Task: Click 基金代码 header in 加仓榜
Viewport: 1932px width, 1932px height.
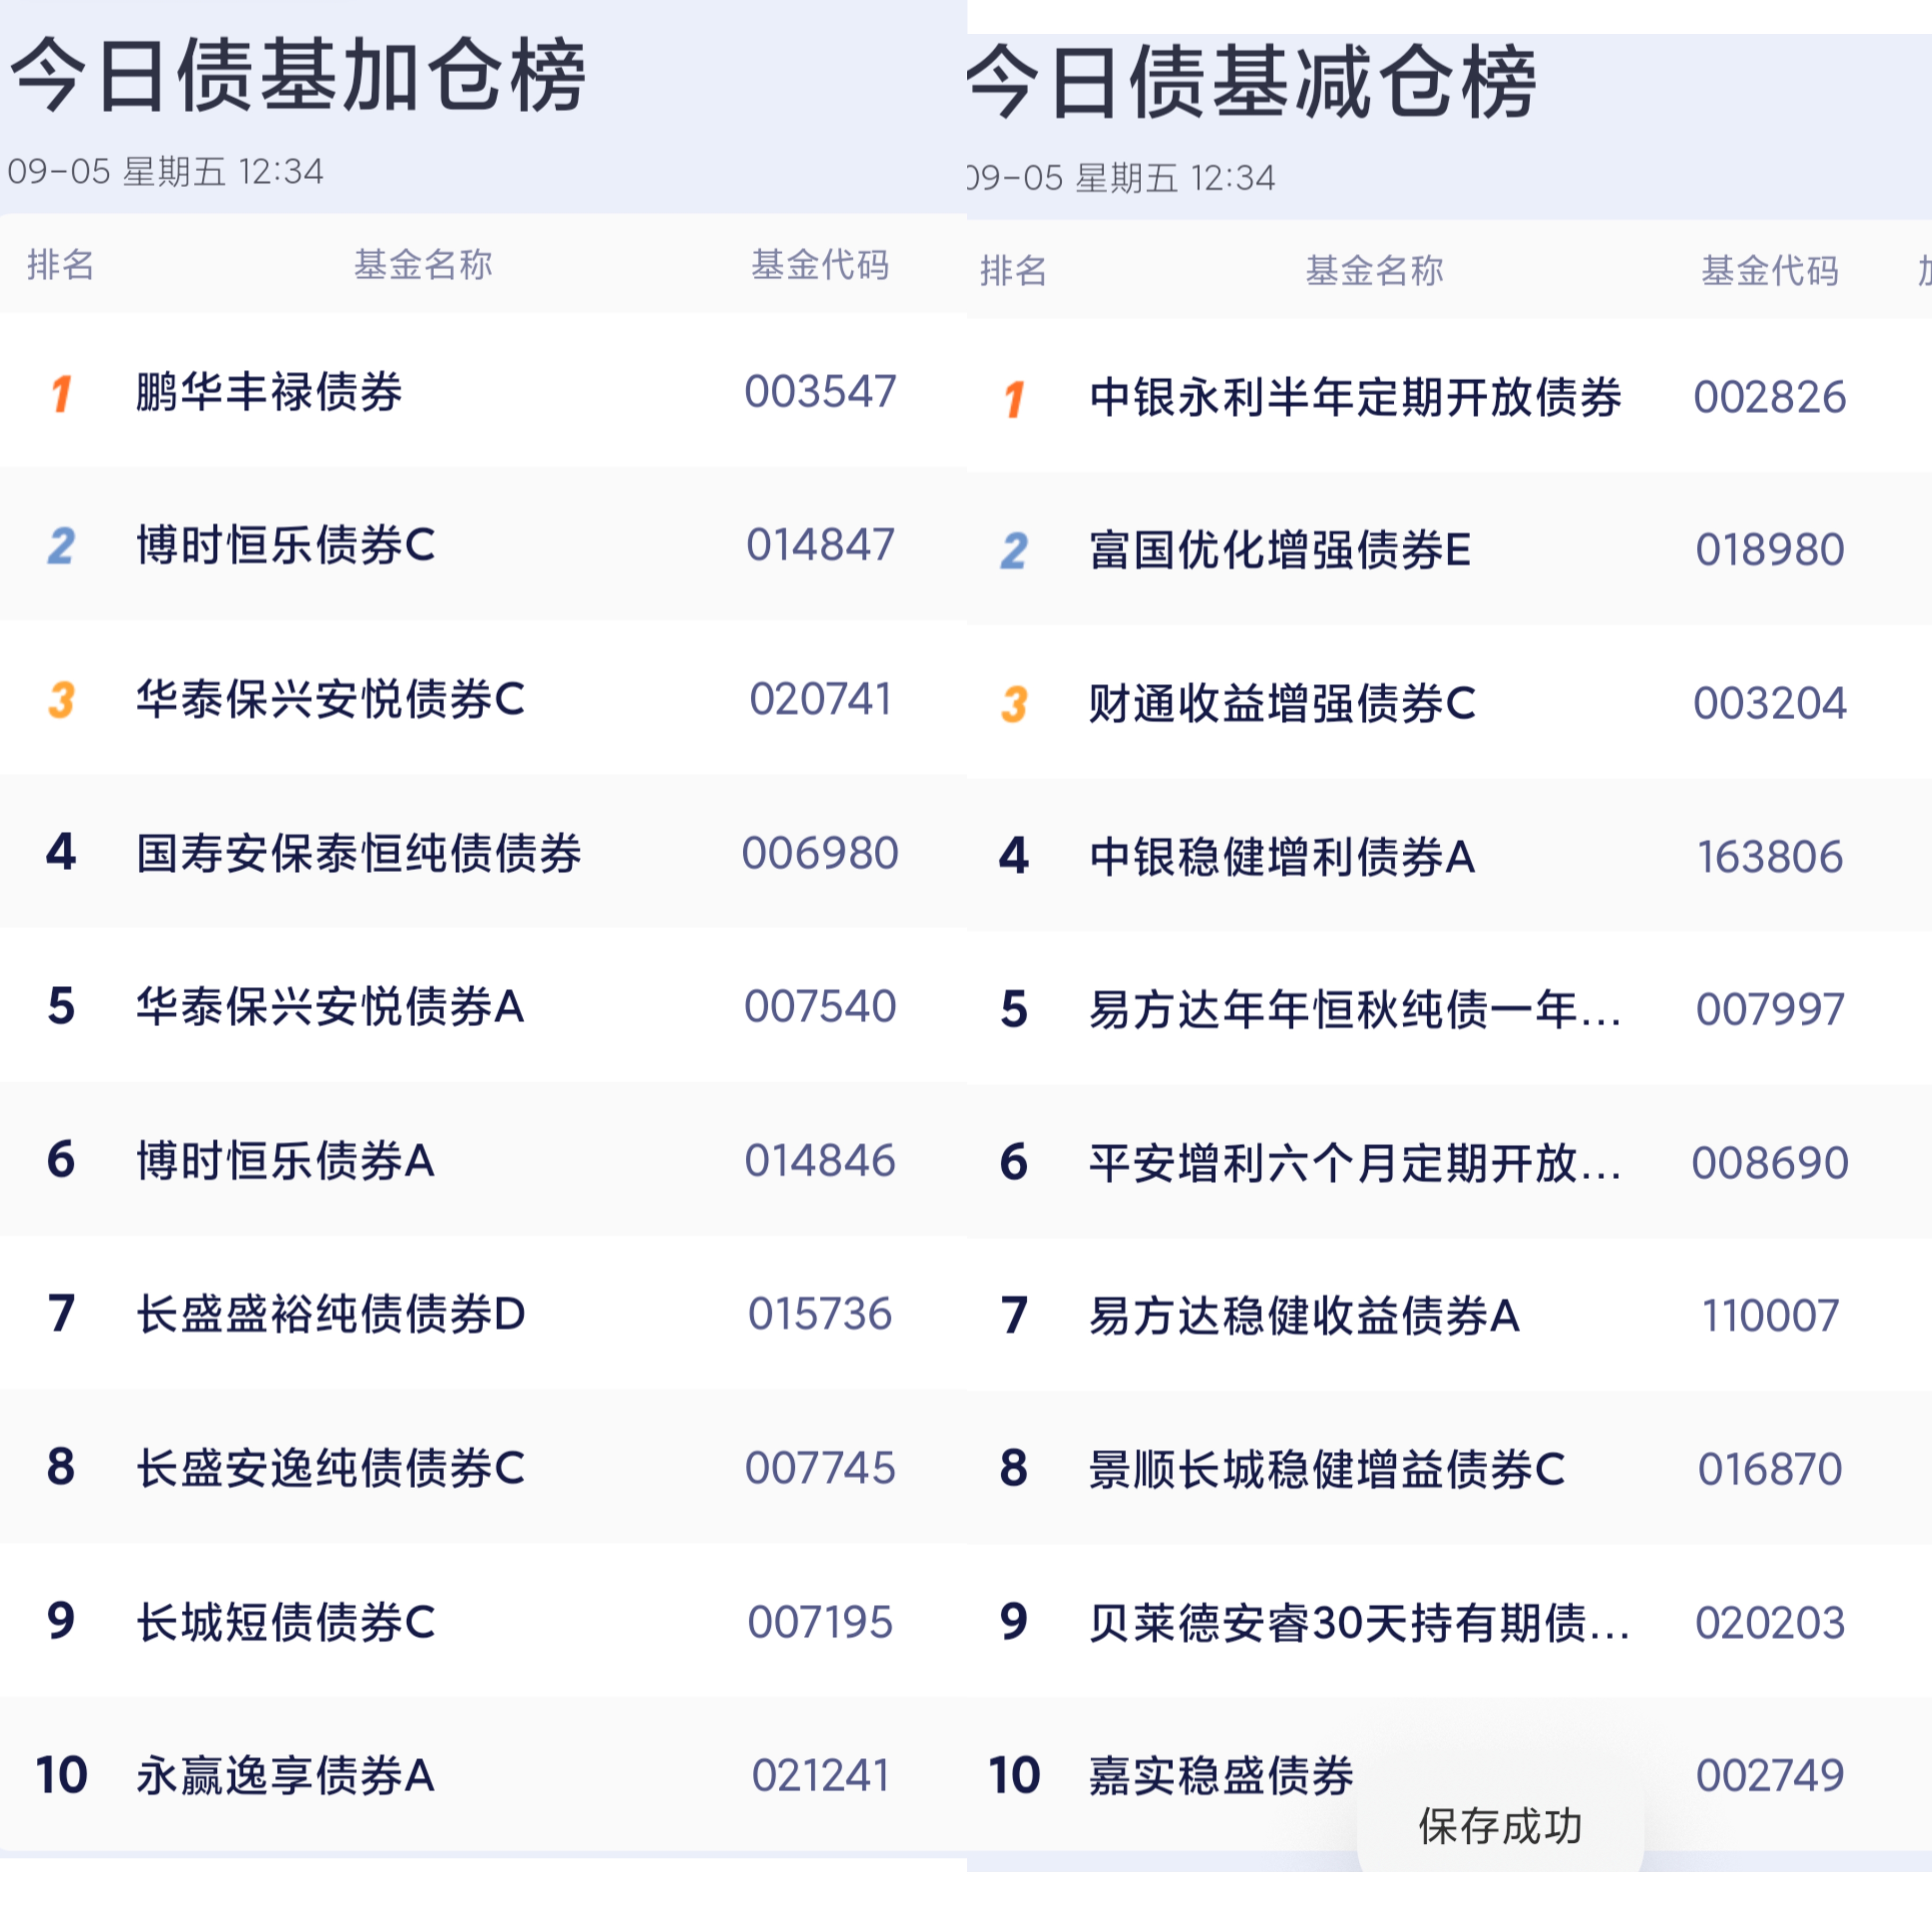Action: pyautogui.click(x=820, y=265)
